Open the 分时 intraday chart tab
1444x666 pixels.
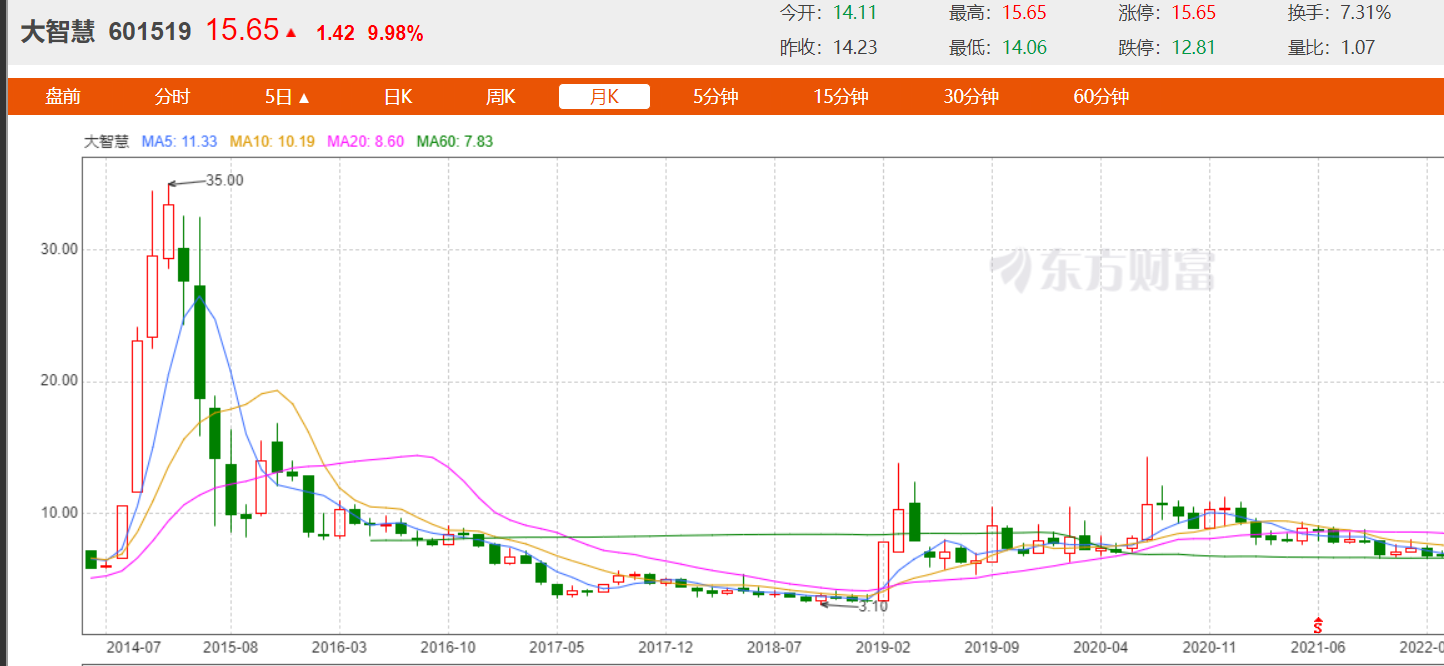click(172, 97)
